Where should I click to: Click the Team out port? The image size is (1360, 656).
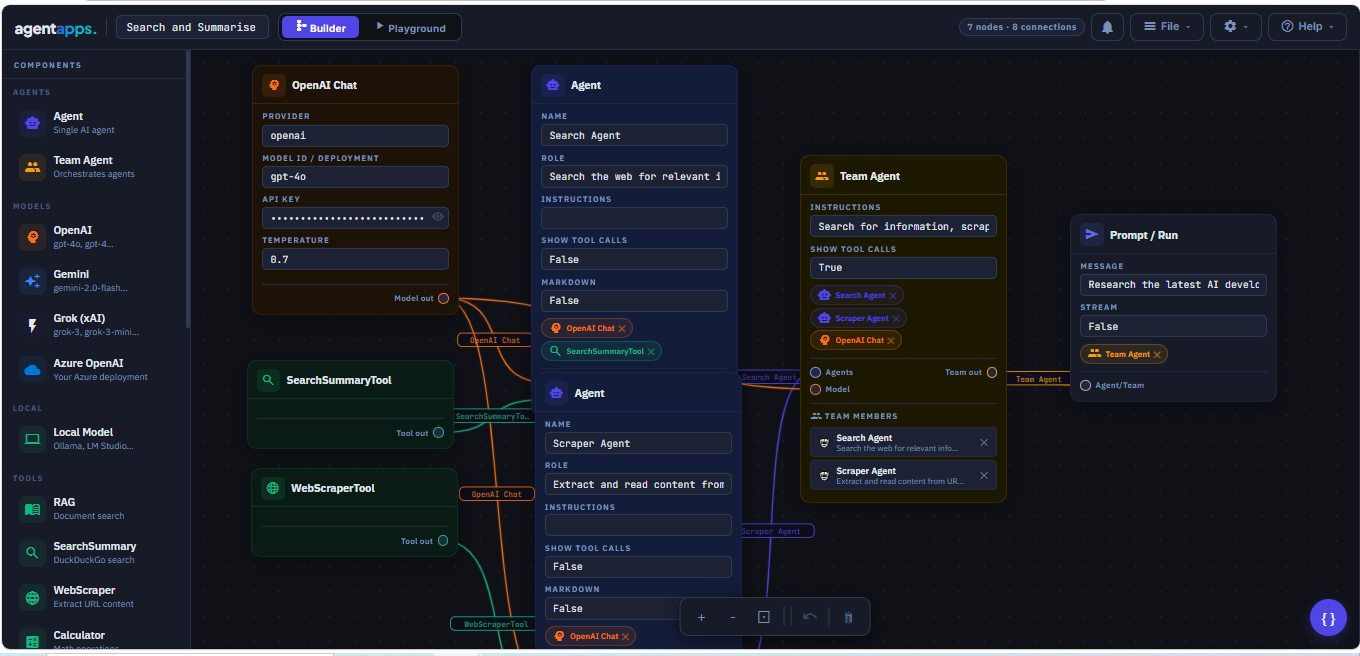(x=992, y=372)
